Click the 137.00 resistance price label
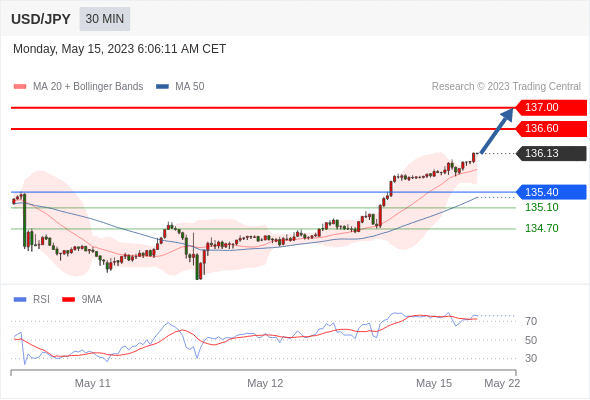 (551, 107)
